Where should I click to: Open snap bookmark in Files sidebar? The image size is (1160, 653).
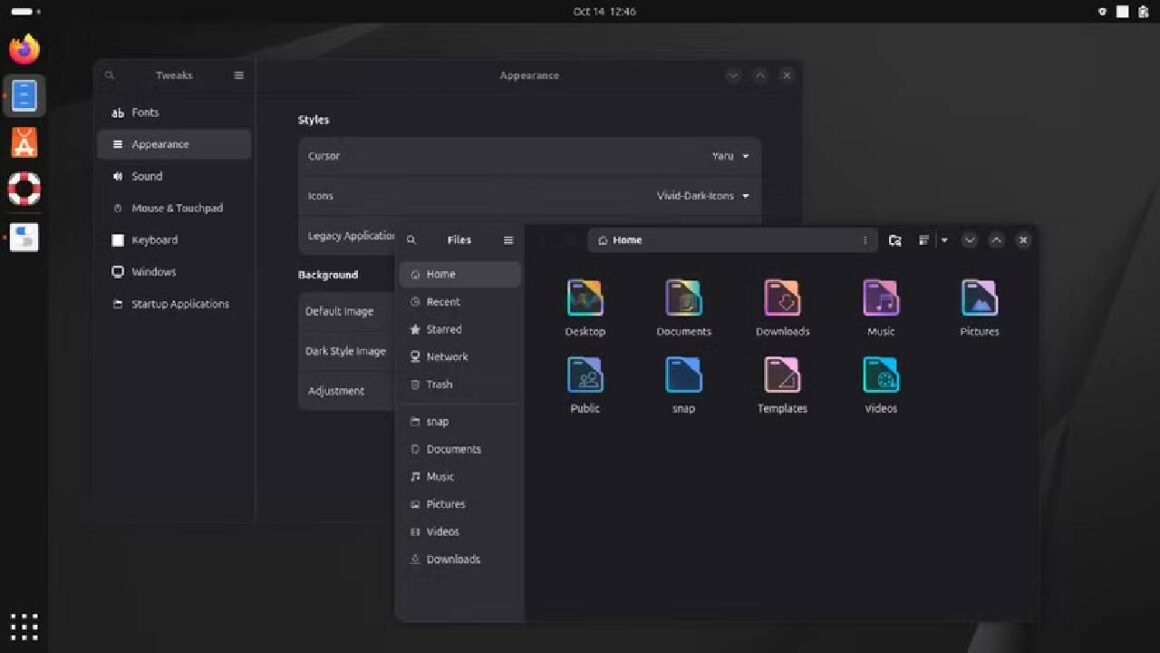click(x=460, y=422)
